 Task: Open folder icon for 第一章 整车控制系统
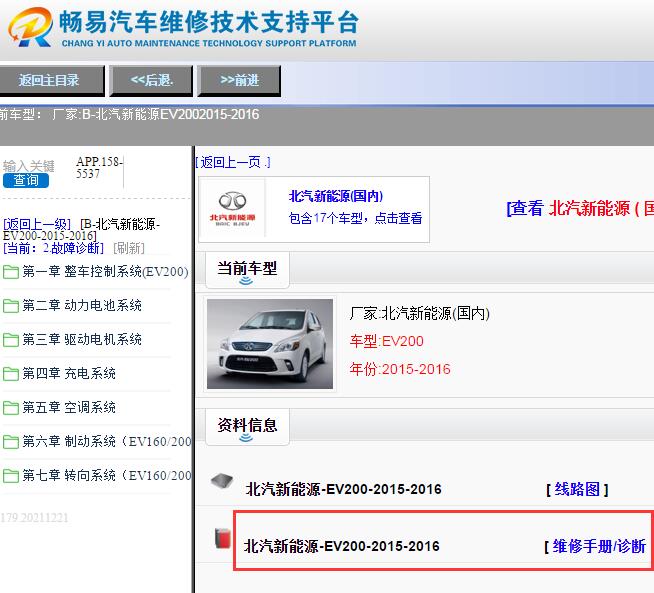pyautogui.click(x=10, y=272)
